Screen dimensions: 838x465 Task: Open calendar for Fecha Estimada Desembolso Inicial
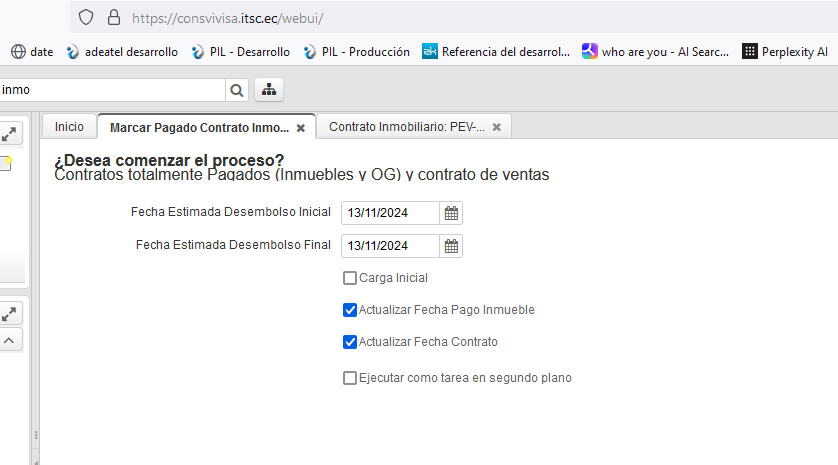pos(451,213)
